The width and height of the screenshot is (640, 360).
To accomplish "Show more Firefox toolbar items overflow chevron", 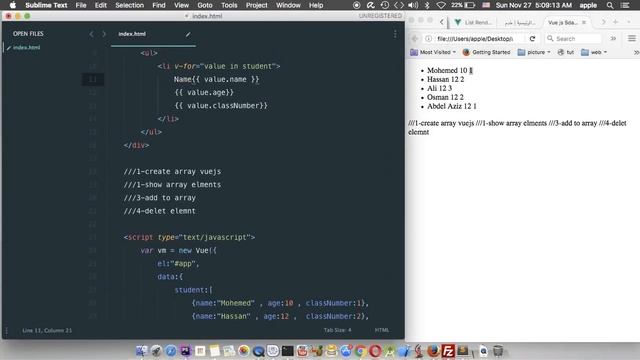I will [613, 38].
